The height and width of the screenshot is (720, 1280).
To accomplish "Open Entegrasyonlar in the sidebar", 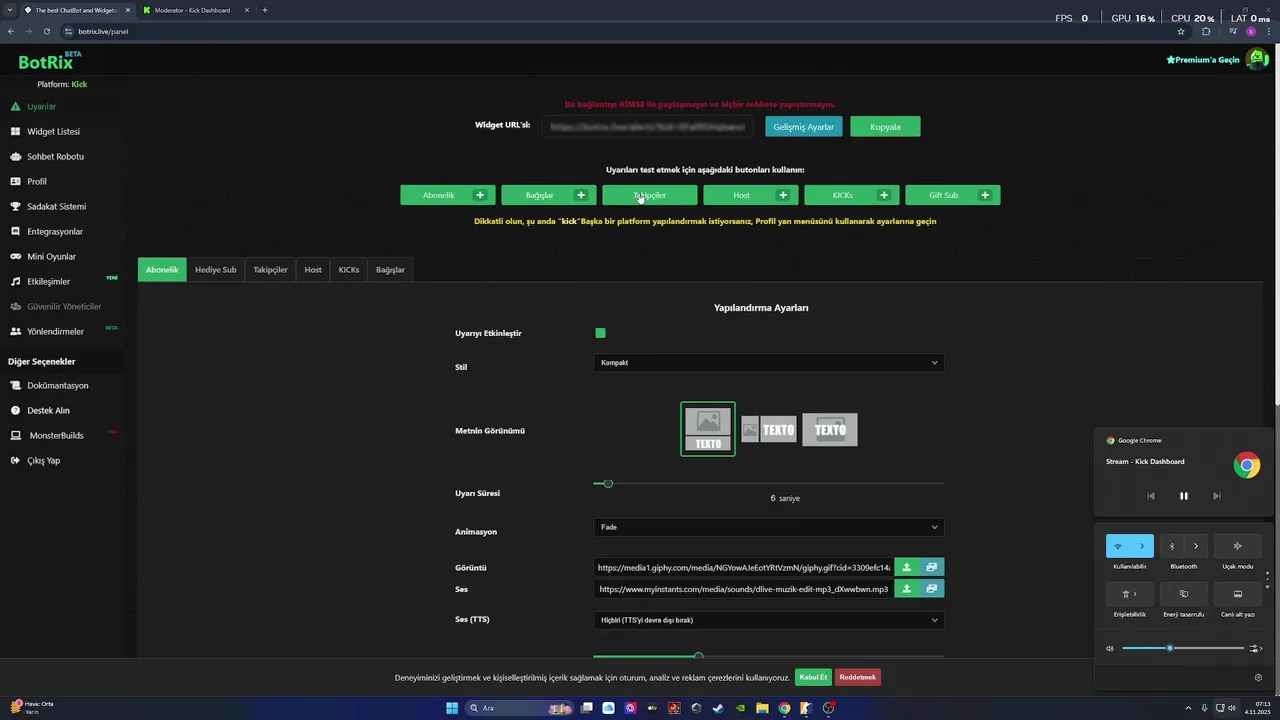I will (55, 231).
